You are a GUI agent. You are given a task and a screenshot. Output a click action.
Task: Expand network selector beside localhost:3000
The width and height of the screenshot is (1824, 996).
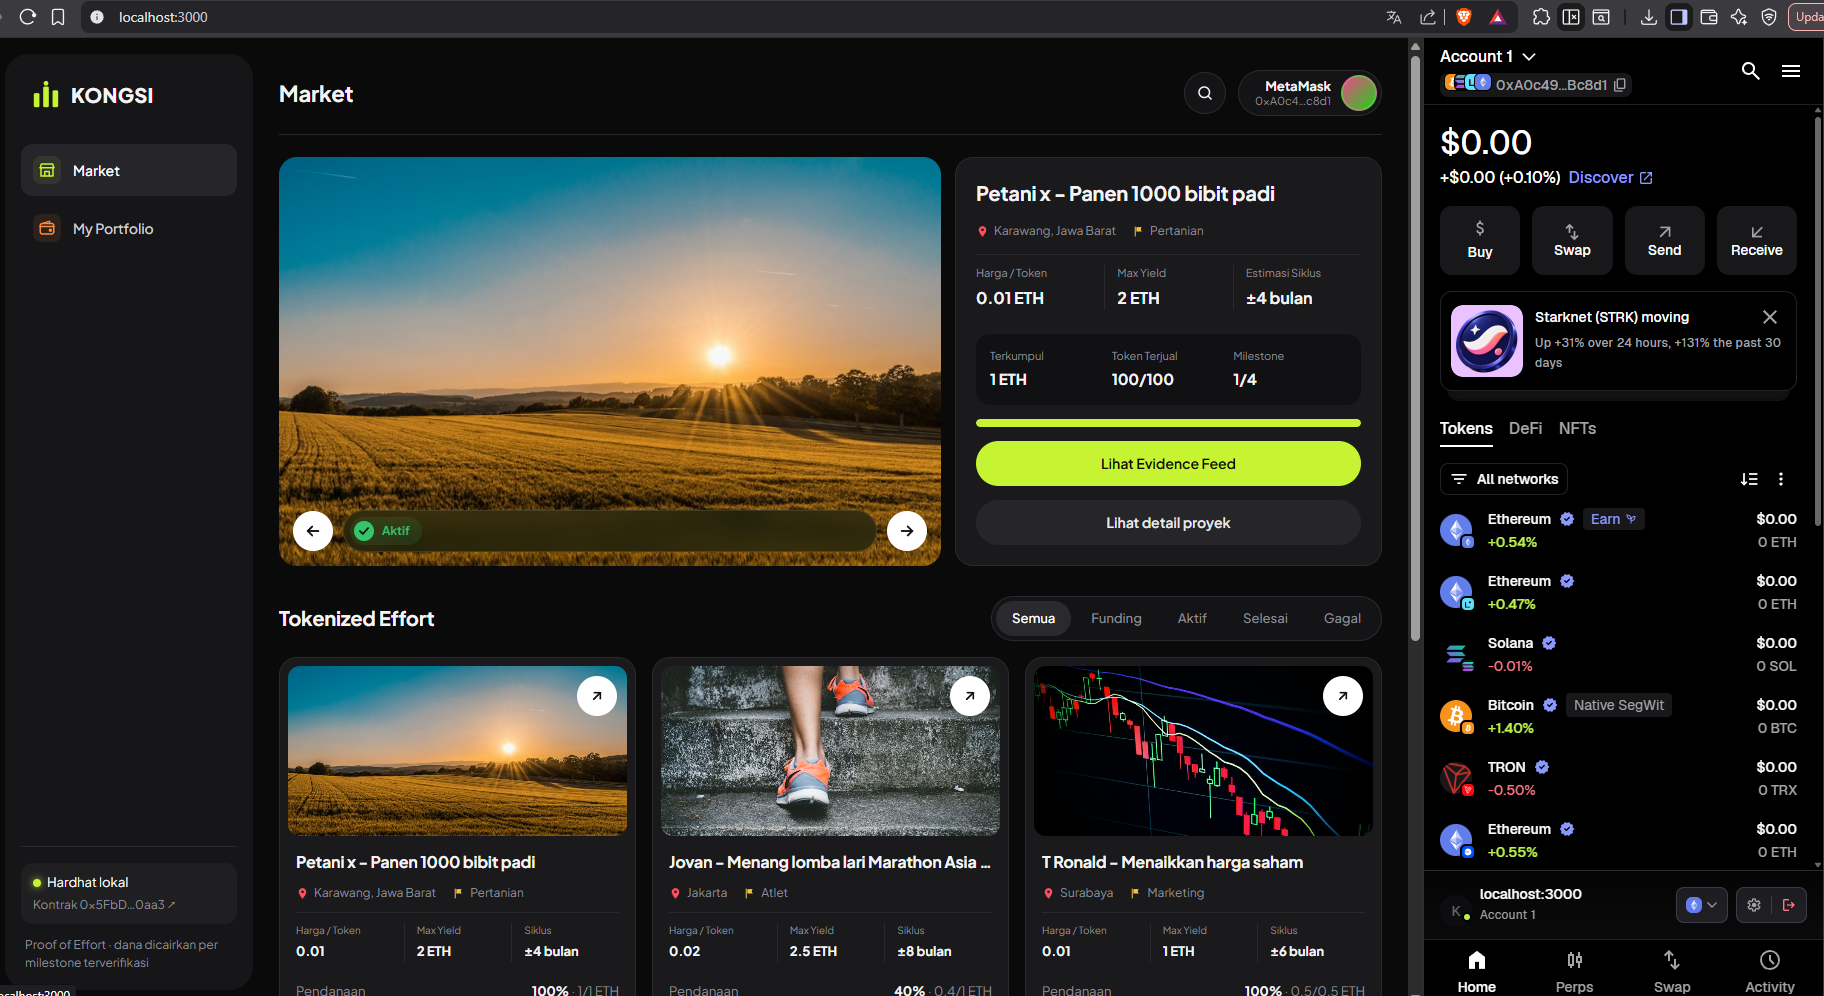click(1701, 905)
